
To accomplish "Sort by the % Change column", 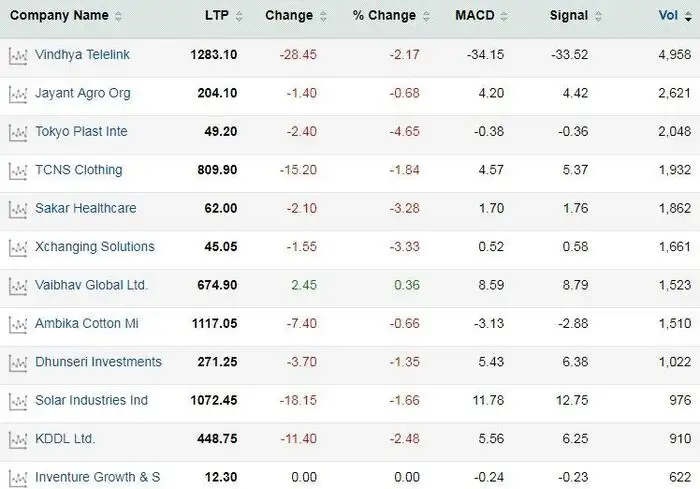I will (x=384, y=16).
